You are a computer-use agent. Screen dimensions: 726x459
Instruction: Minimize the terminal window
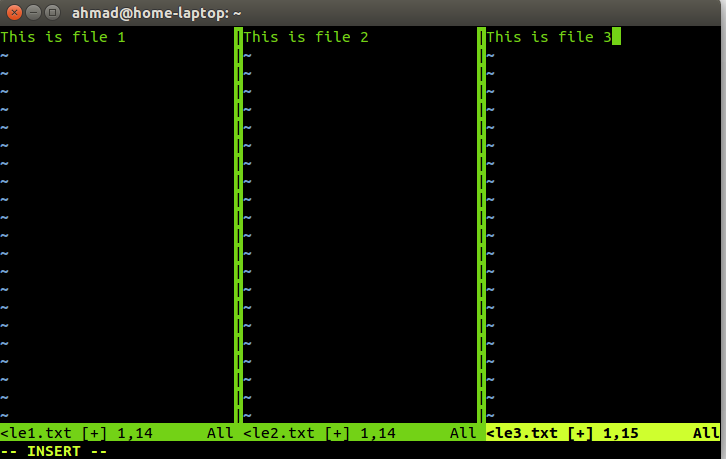pos(33,13)
